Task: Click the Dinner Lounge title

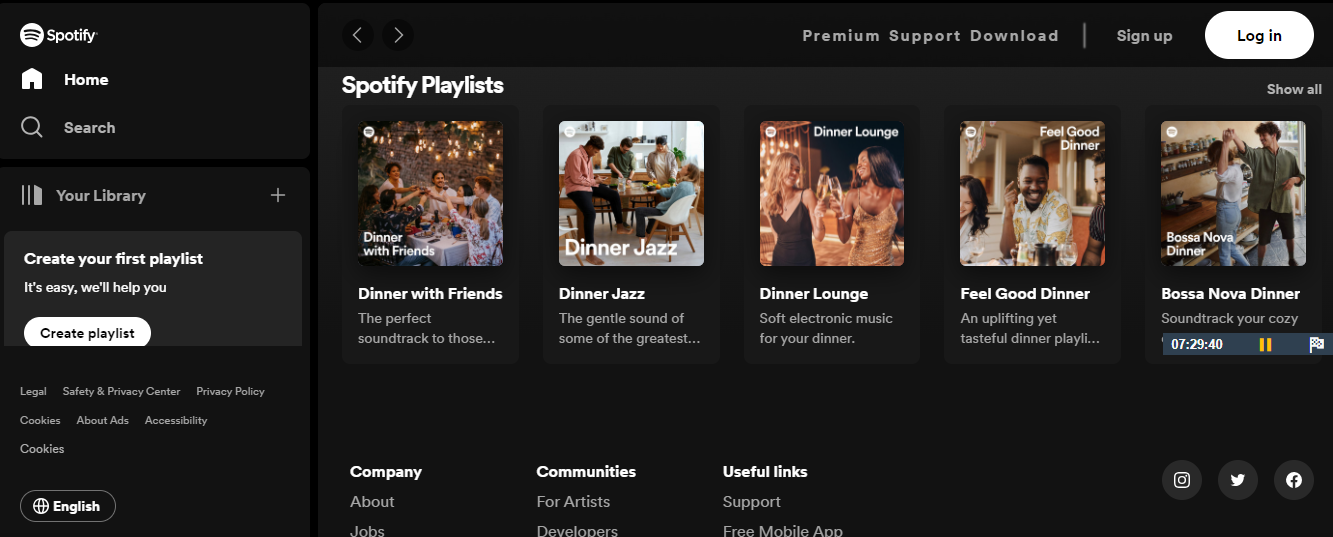Action: [x=814, y=294]
